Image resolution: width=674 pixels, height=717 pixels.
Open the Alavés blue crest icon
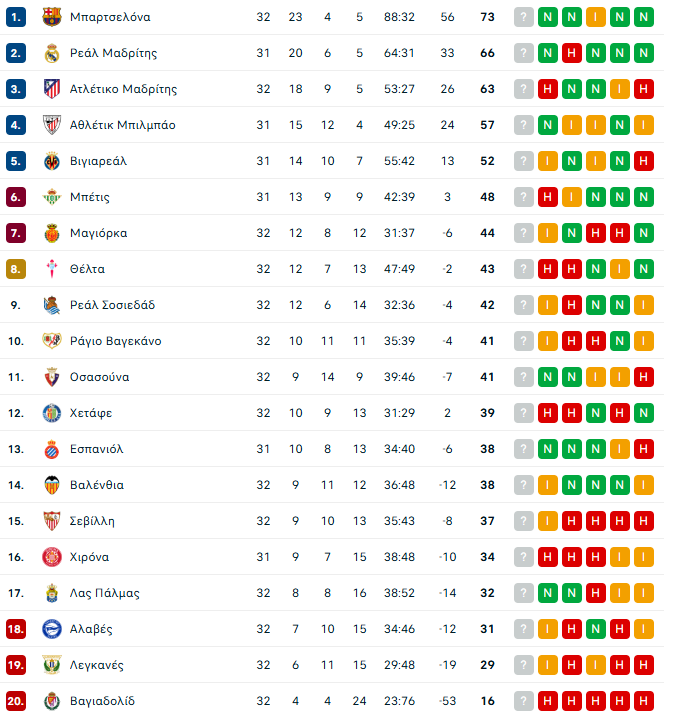tap(52, 629)
